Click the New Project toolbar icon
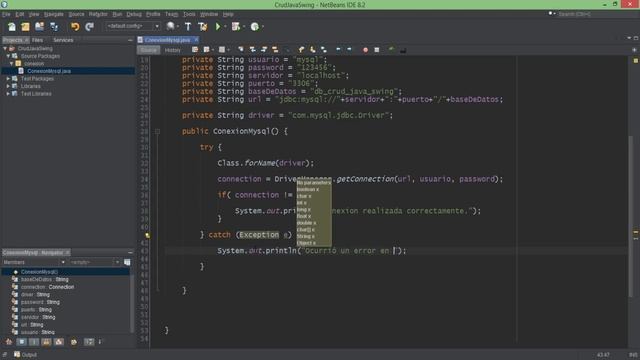Image resolution: width=640 pixels, height=360 pixels. tap(25, 27)
